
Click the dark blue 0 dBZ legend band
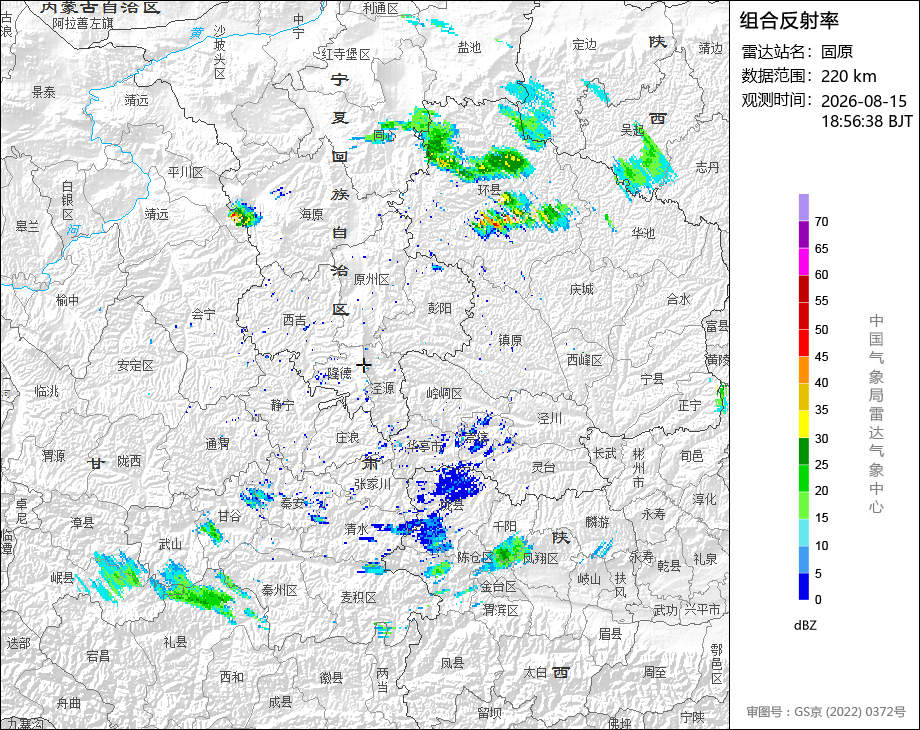(804, 586)
